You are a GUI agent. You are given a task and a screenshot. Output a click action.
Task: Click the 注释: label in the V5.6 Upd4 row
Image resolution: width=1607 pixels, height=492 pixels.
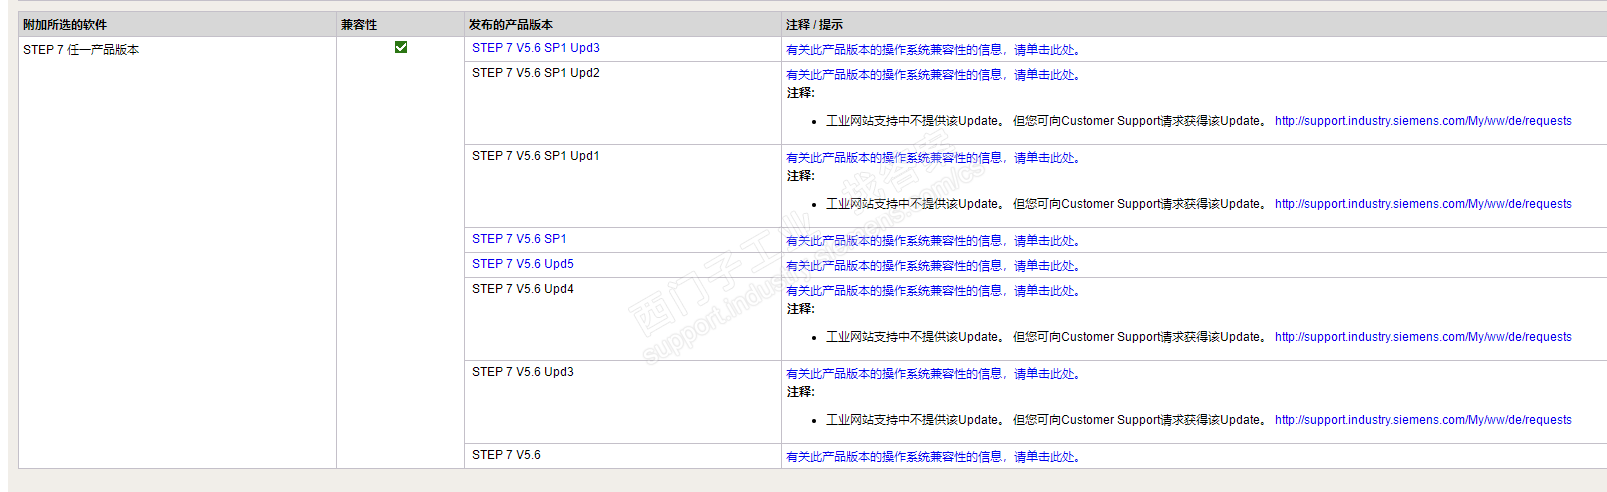pos(800,309)
